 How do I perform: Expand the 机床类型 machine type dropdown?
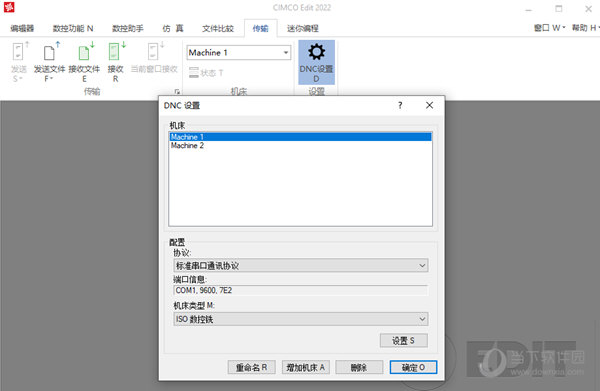tap(422, 319)
